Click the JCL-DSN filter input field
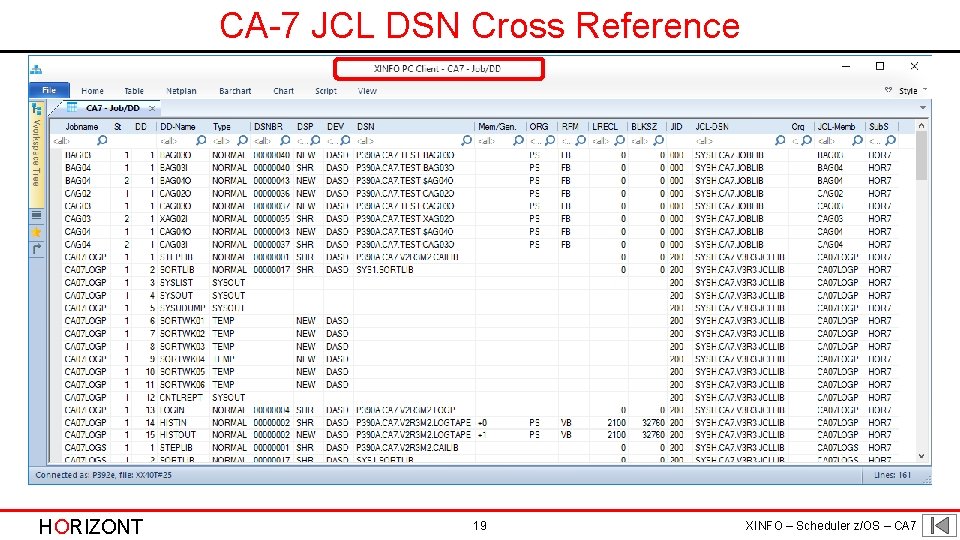This screenshot has width=960, height=540. pos(733,141)
